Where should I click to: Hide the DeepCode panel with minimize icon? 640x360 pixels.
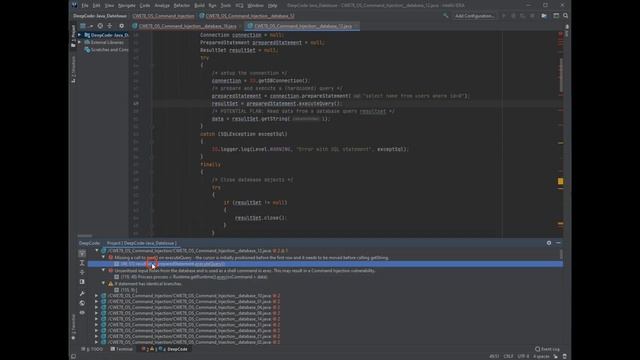tap(558, 243)
